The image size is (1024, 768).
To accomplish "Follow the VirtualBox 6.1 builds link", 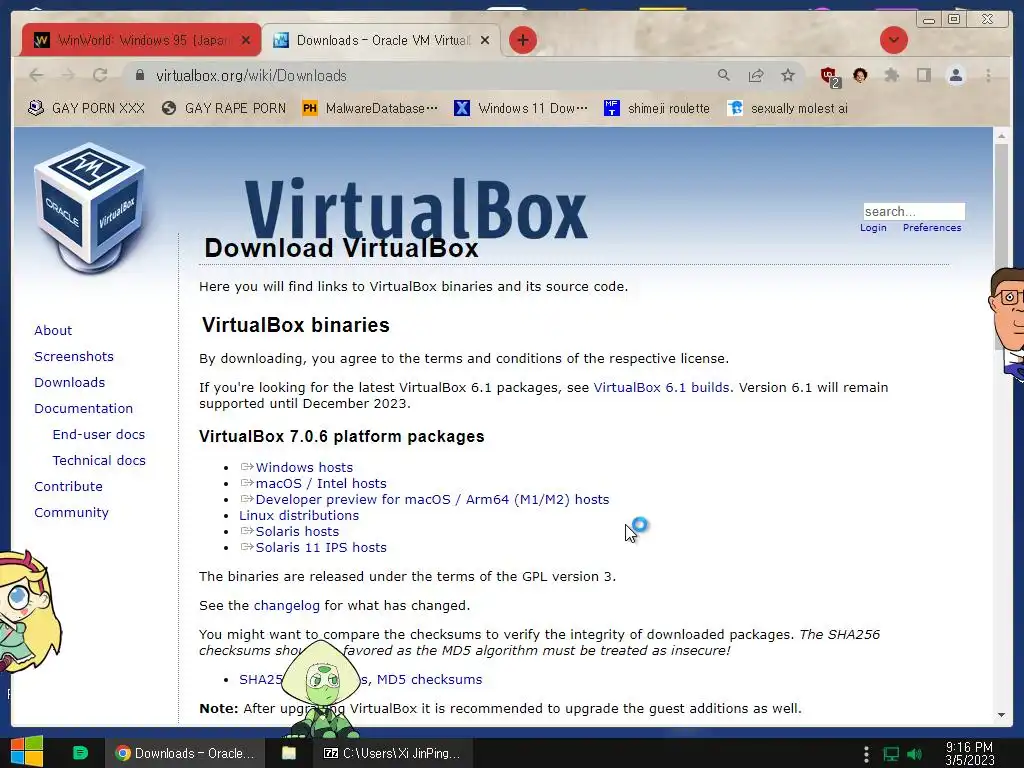I will pos(661,388).
